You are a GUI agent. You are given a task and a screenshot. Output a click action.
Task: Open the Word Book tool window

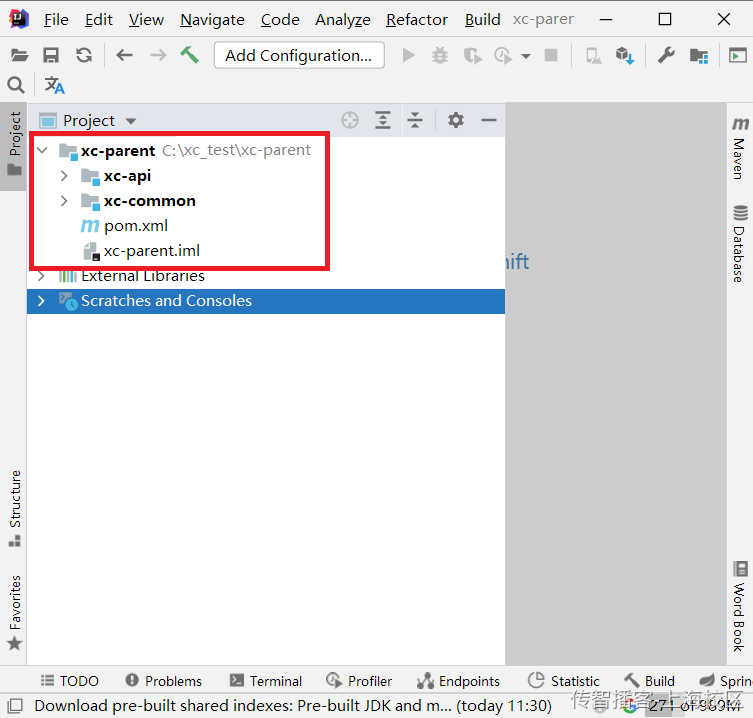click(x=740, y=606)
